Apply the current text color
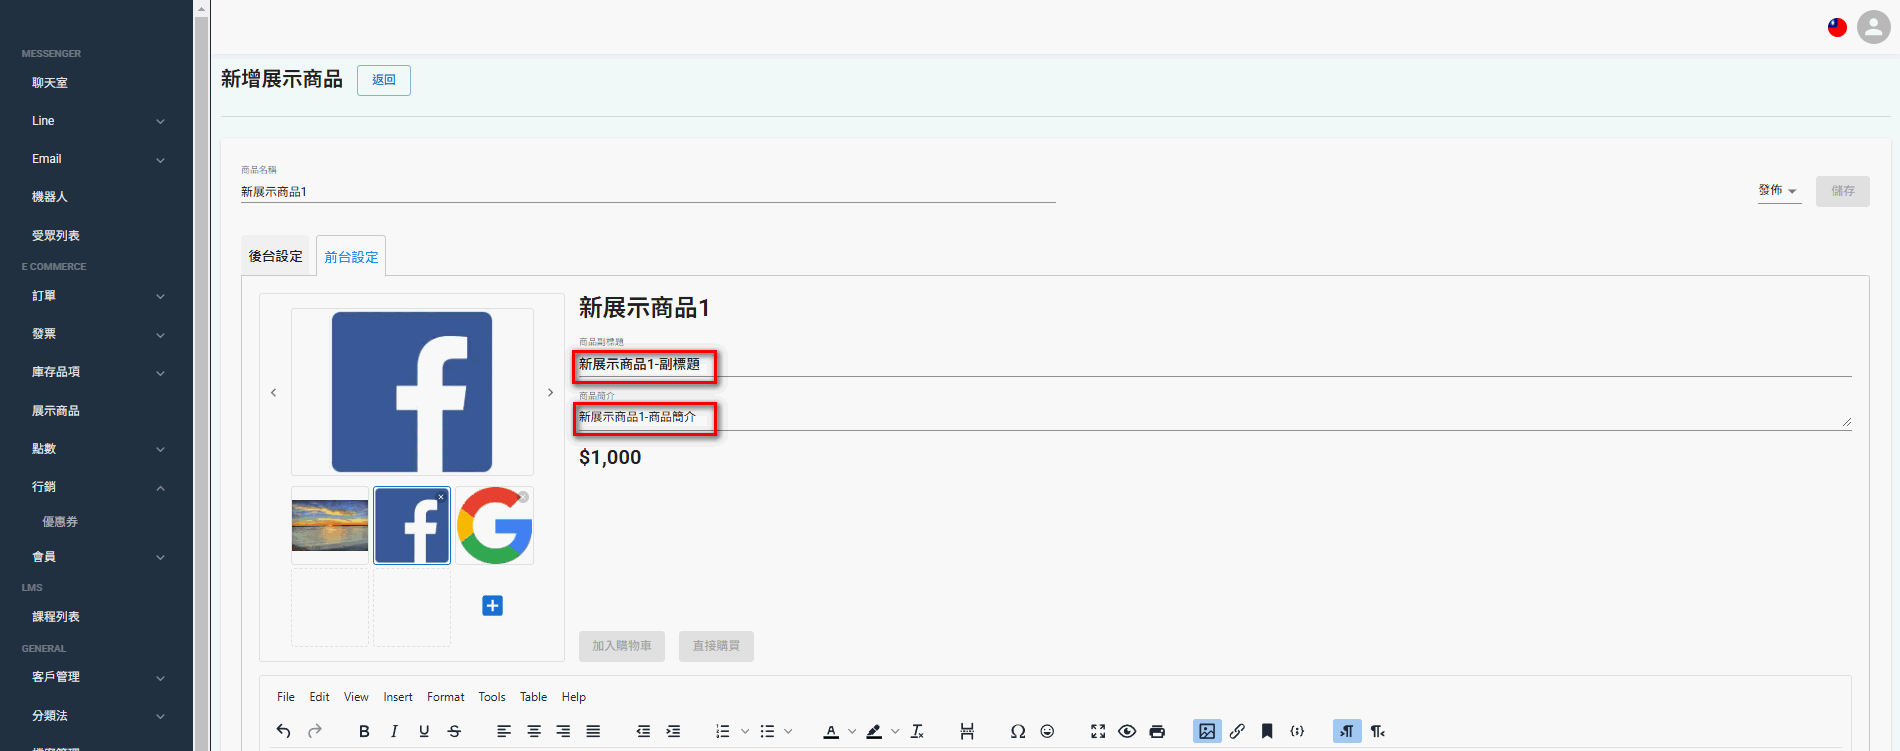1900x751 pixels. pos(831,731)
